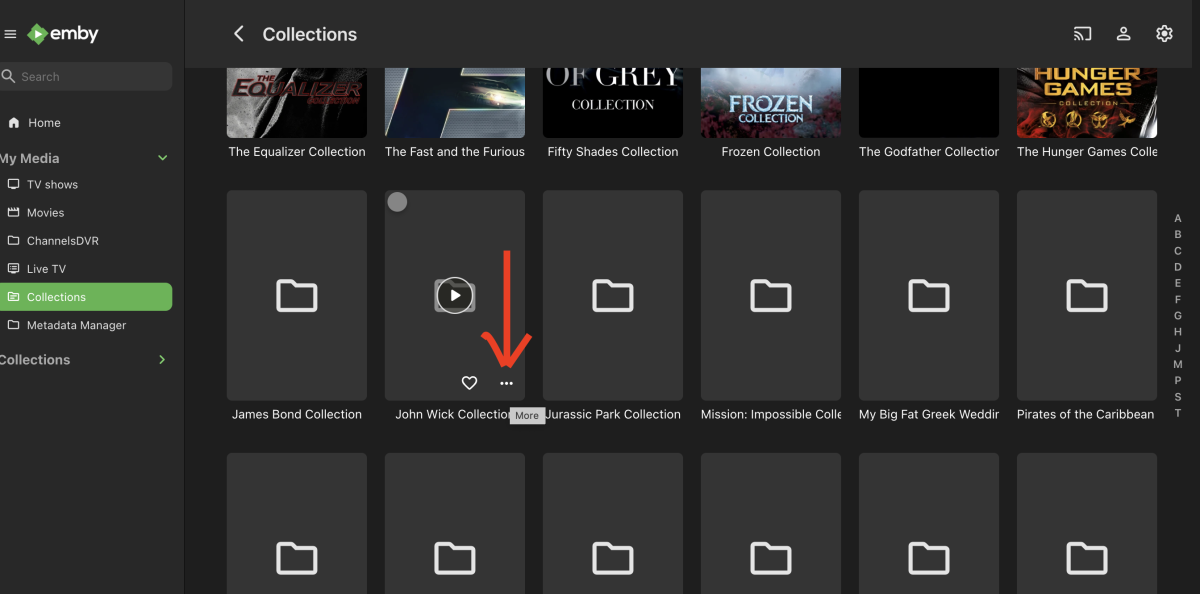
Task: Select the John Wick Collection checkbox circle
Action: [397, 201]
